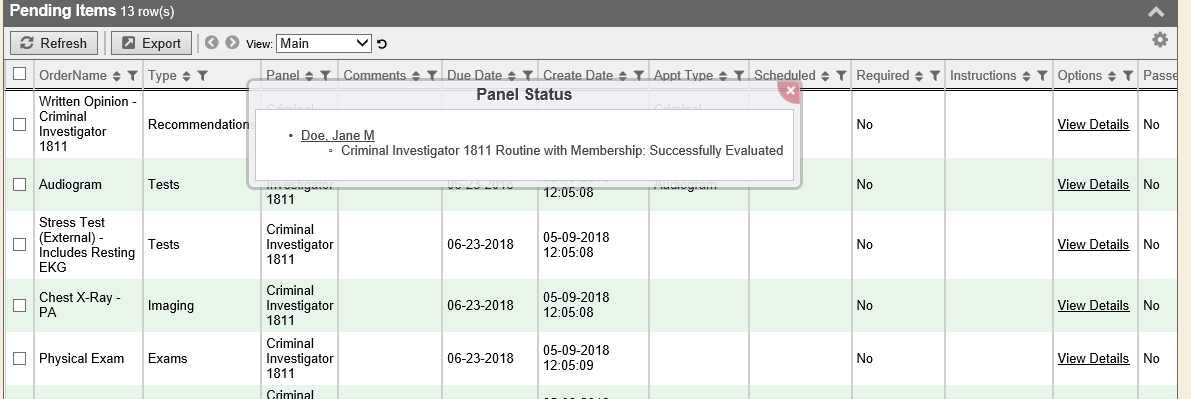Image resolution: width=1191 pixels, height=399 pixels.
Task: Click the gear settings icon
Action: 1159,40
